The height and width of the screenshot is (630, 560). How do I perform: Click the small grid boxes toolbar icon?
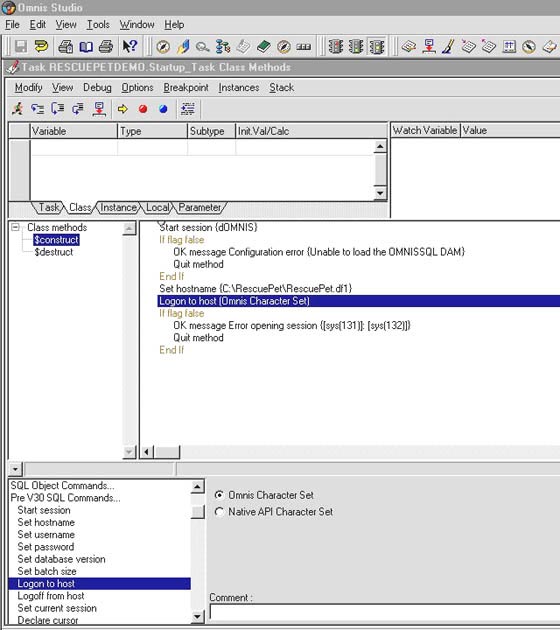coord(304,47)
